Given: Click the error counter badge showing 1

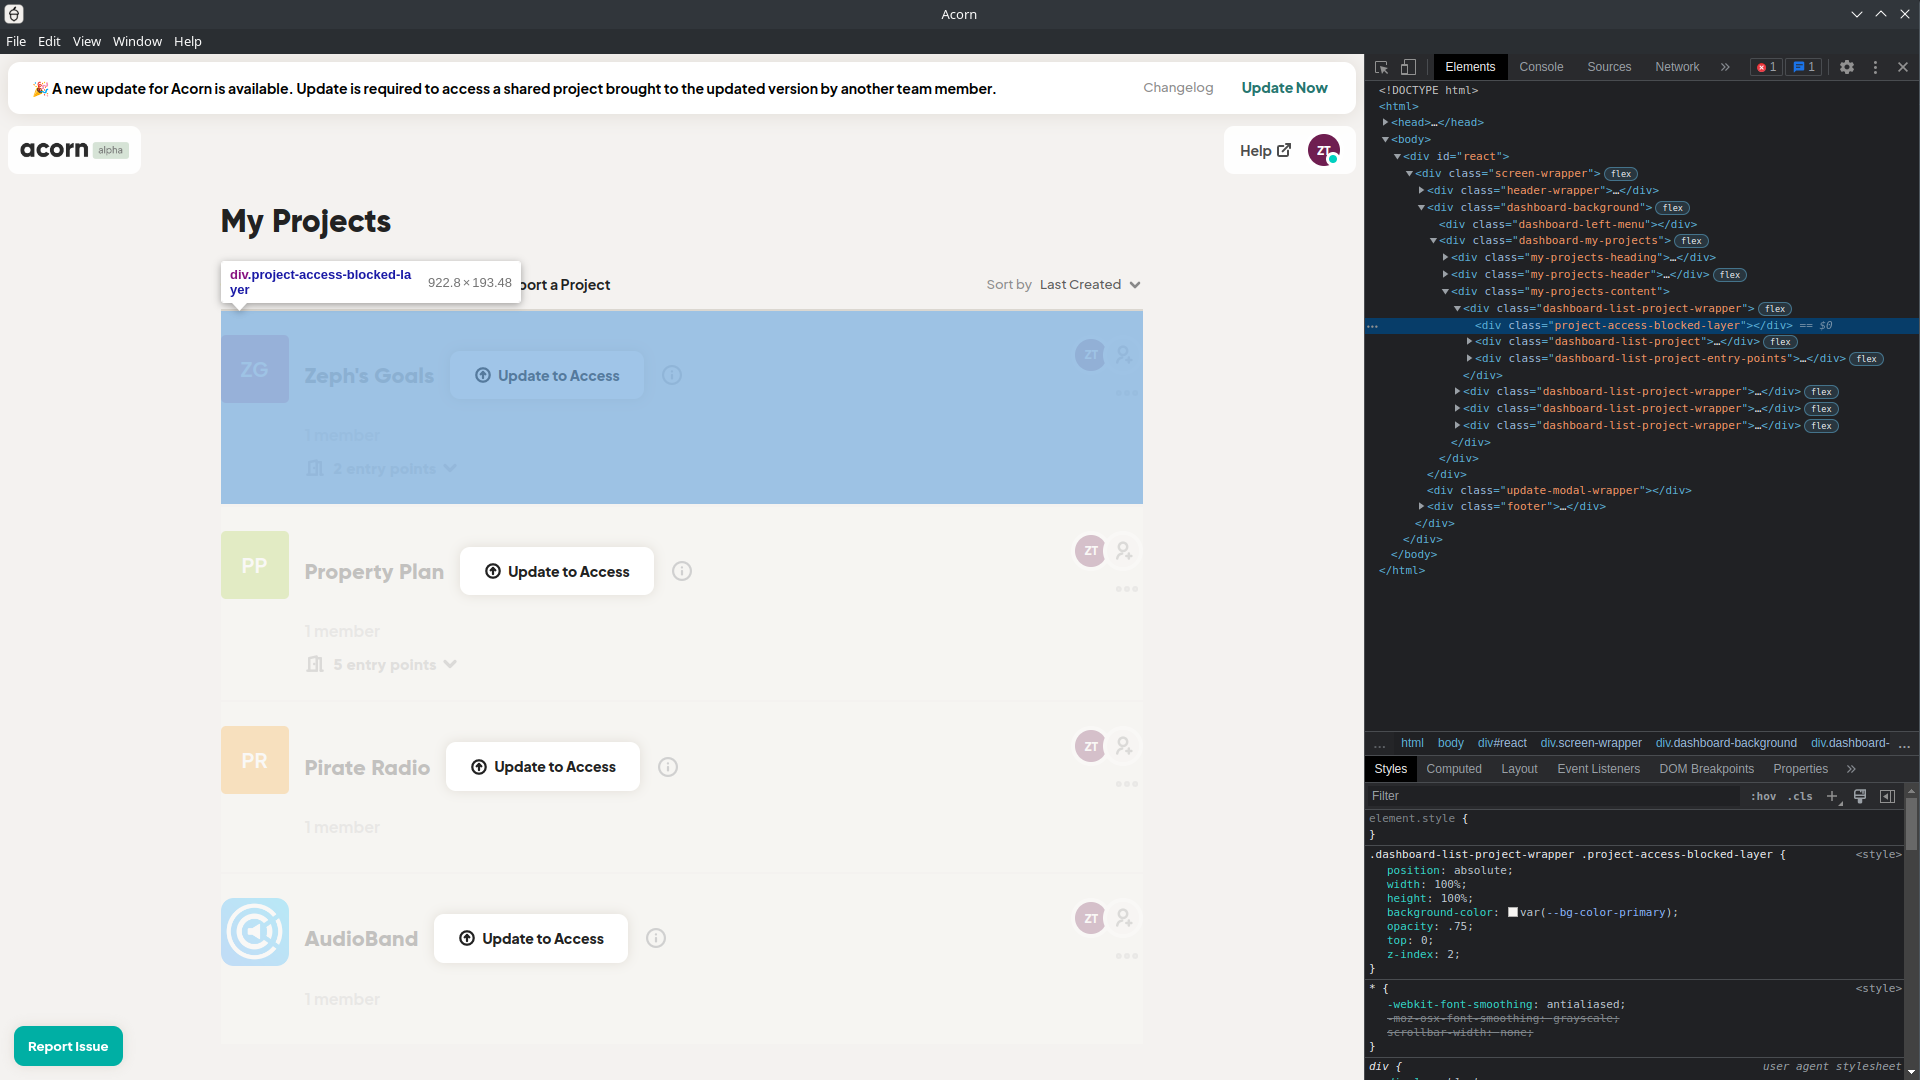Looking at the screenshot, I should tap(1765, 67).
